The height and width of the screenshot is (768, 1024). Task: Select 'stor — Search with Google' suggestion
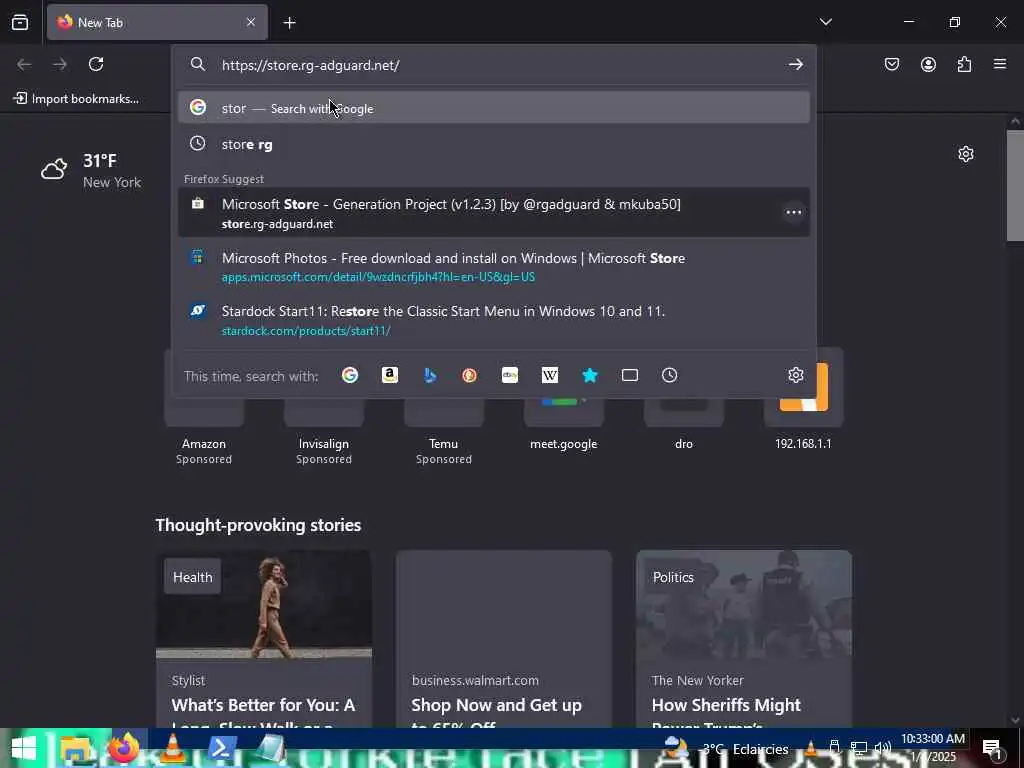494,108
